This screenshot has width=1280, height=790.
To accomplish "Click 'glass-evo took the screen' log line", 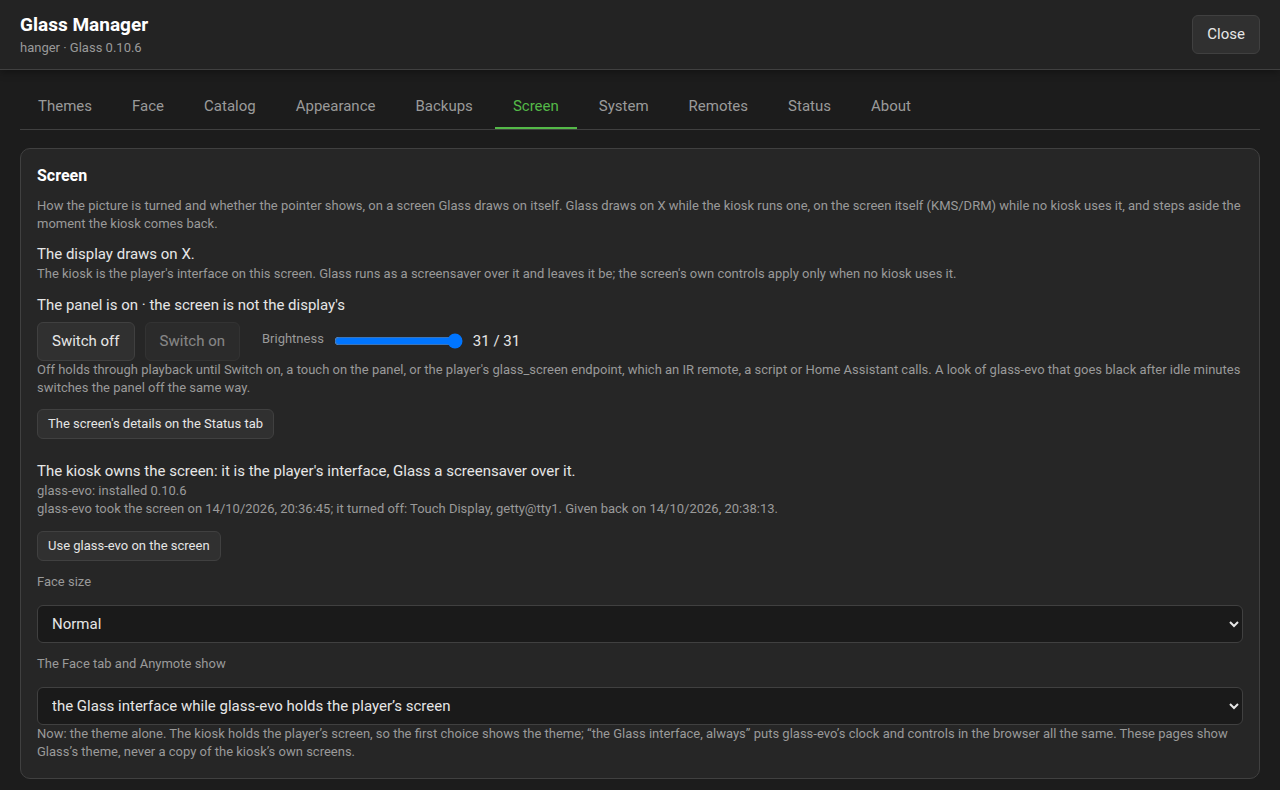I will click(407, 508).
